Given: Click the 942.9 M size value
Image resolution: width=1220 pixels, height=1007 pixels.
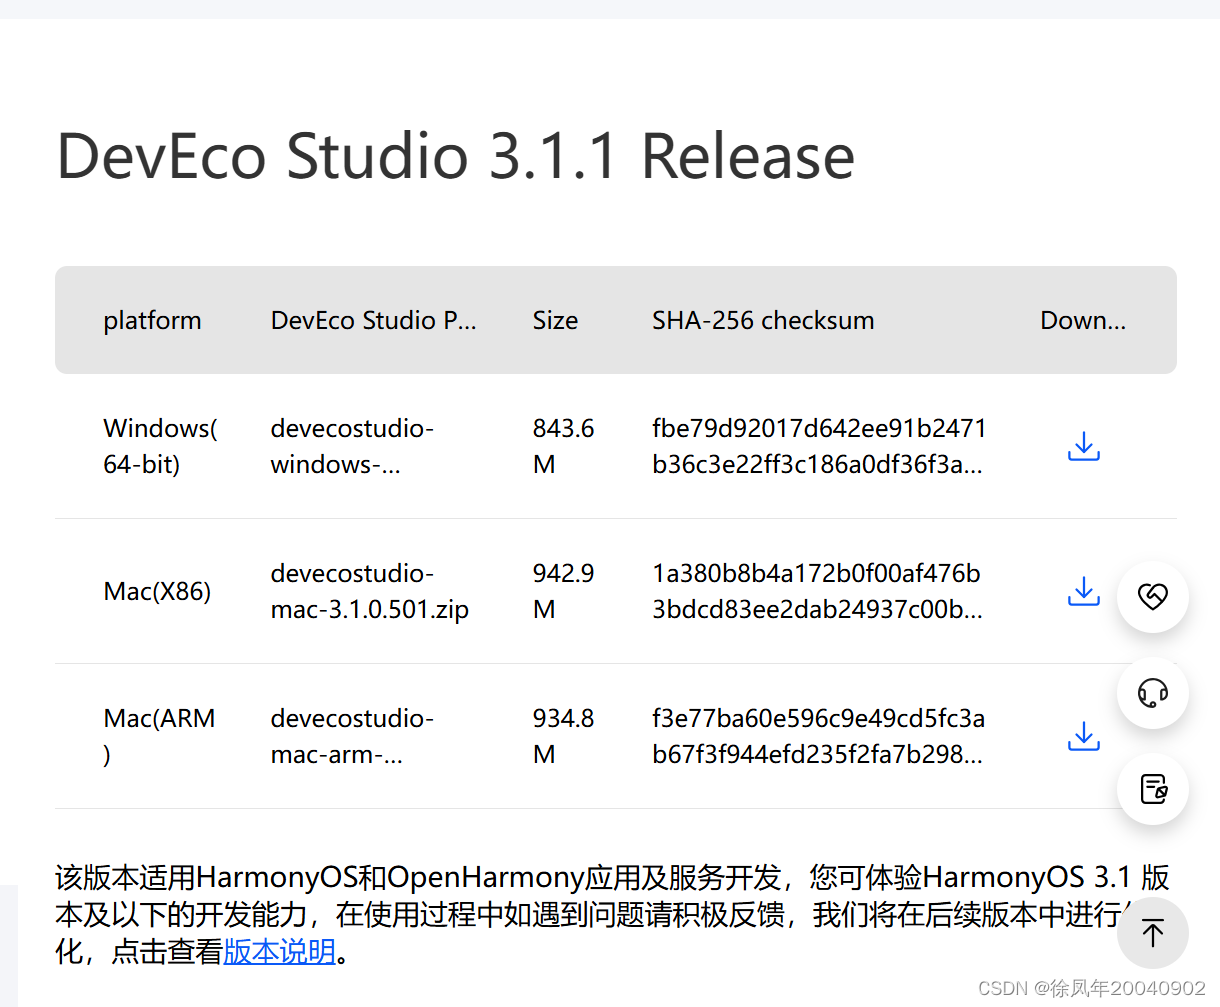Looking at the screenshot, I should [x=563, y=591].
